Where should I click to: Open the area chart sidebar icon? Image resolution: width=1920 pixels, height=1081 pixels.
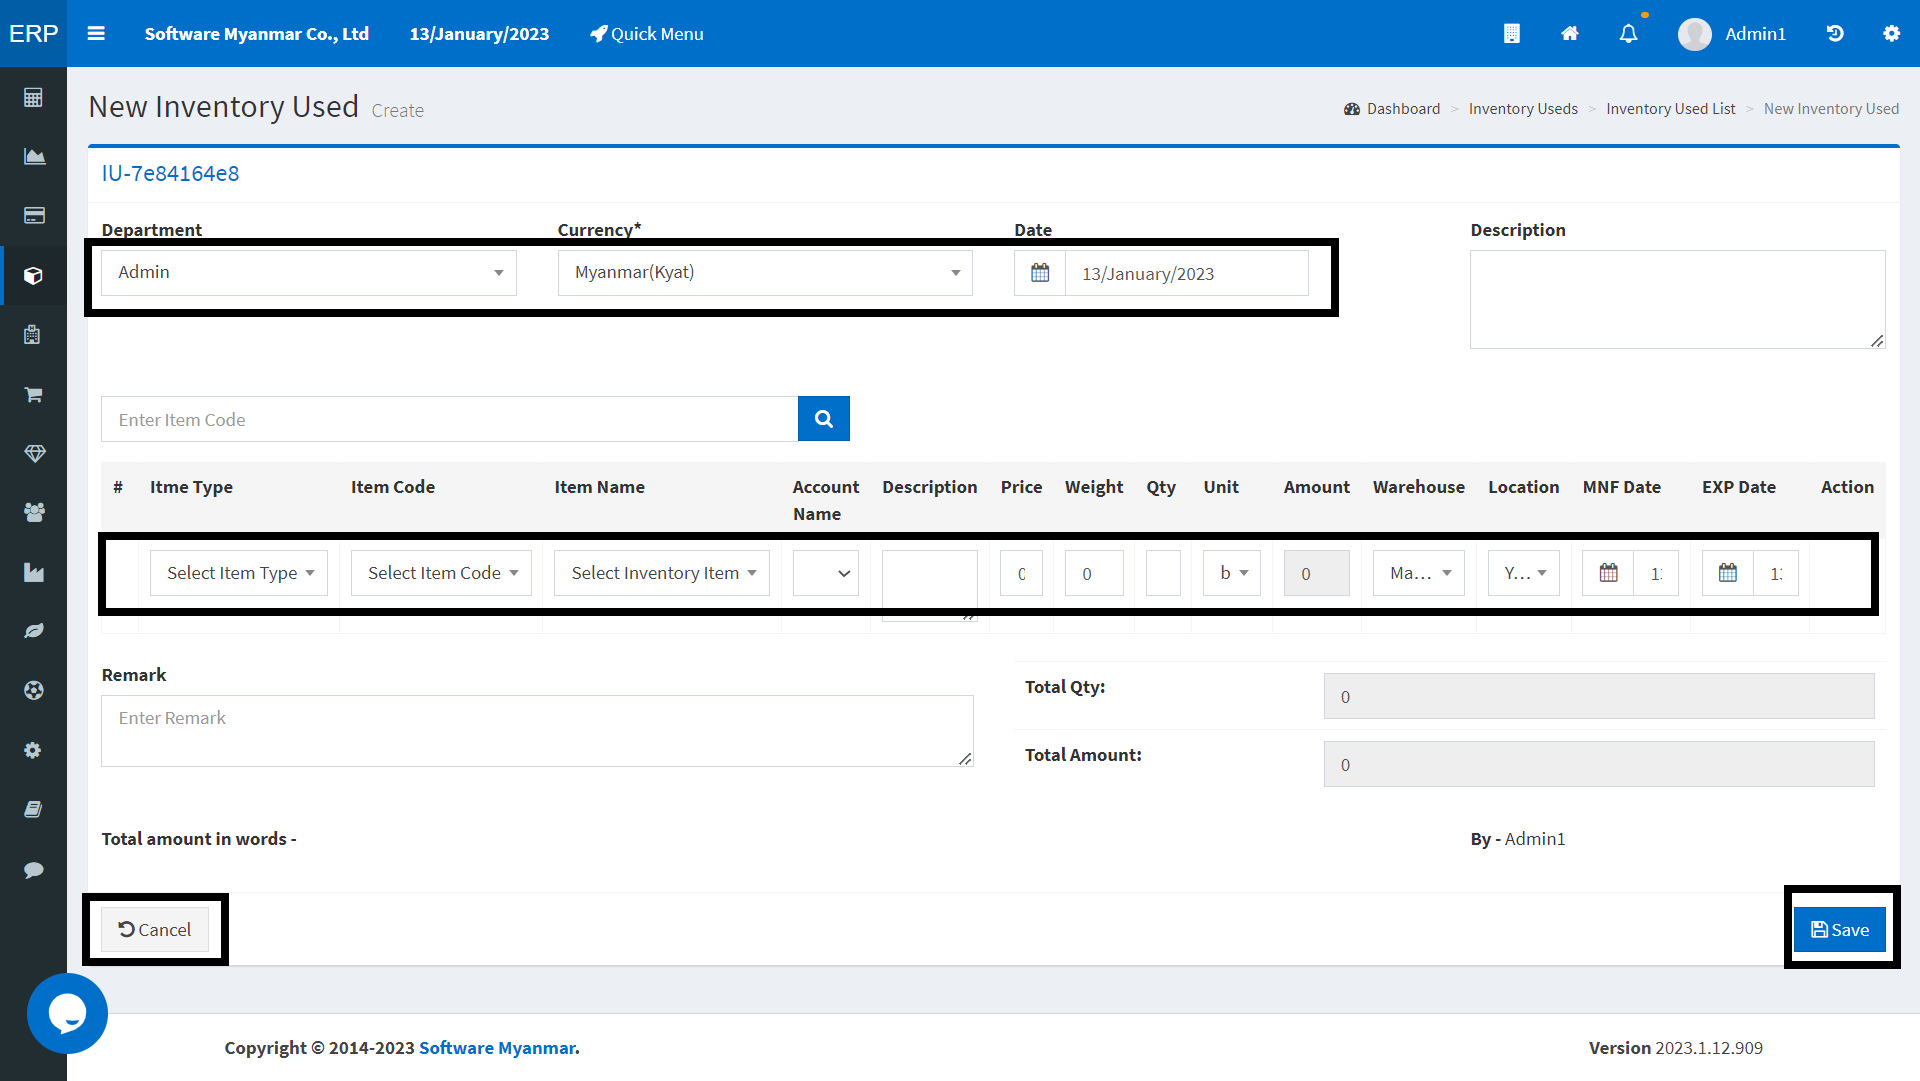point(34,156)
